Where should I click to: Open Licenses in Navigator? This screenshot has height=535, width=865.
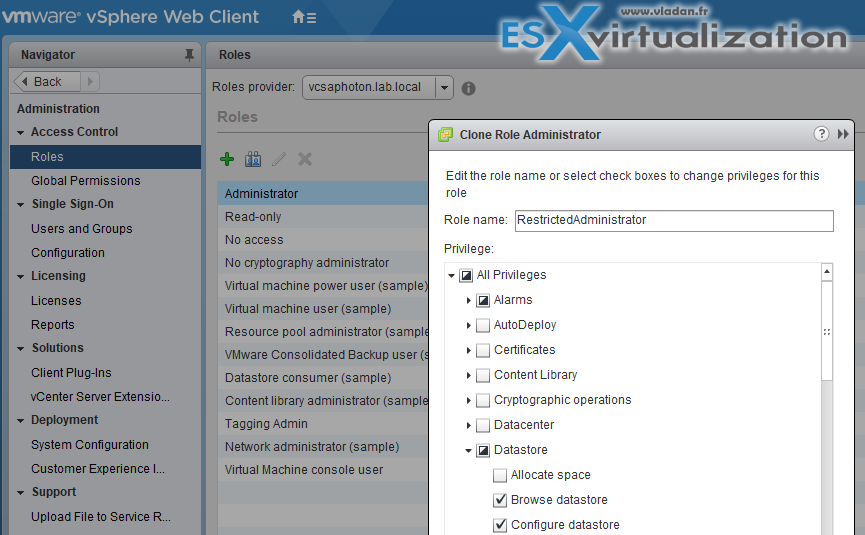tap(56, 301)
